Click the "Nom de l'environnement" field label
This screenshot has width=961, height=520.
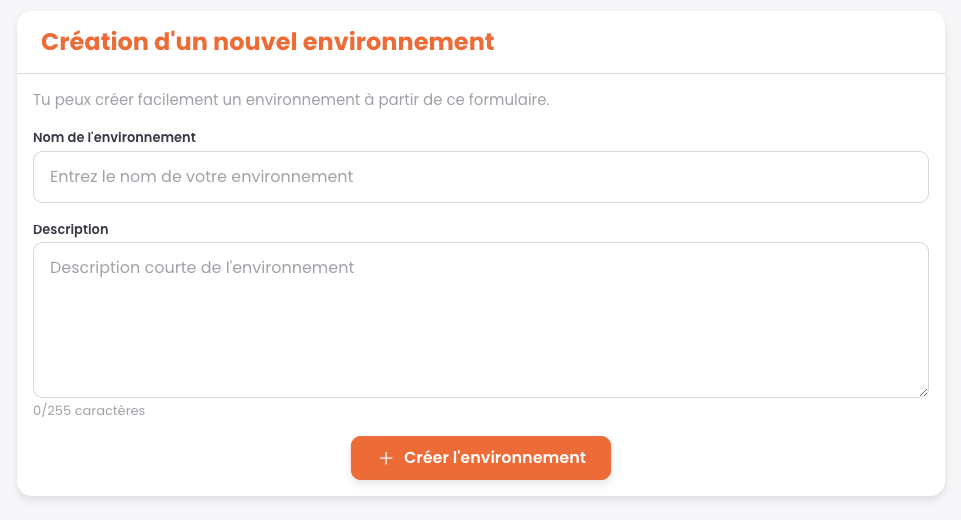pyautogui.click(x=114, y=137)
